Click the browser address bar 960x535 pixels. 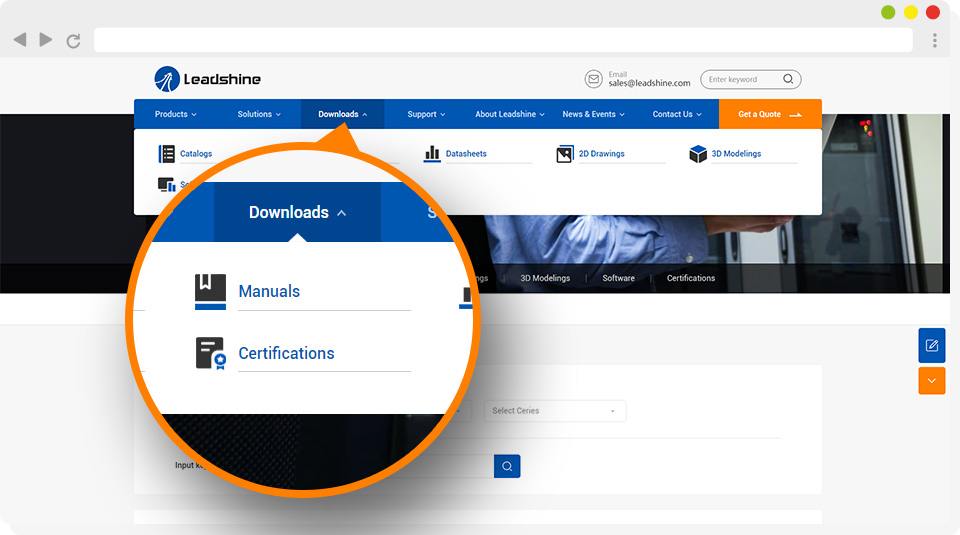point(503,40)
